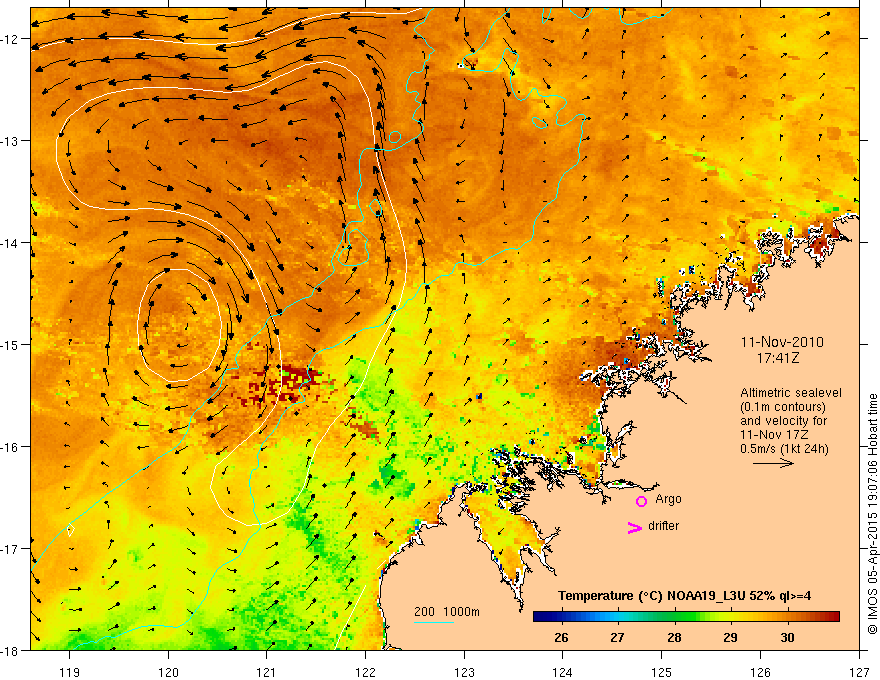
Task: Click the colorbar tick label 28
Action: [674, 637]
